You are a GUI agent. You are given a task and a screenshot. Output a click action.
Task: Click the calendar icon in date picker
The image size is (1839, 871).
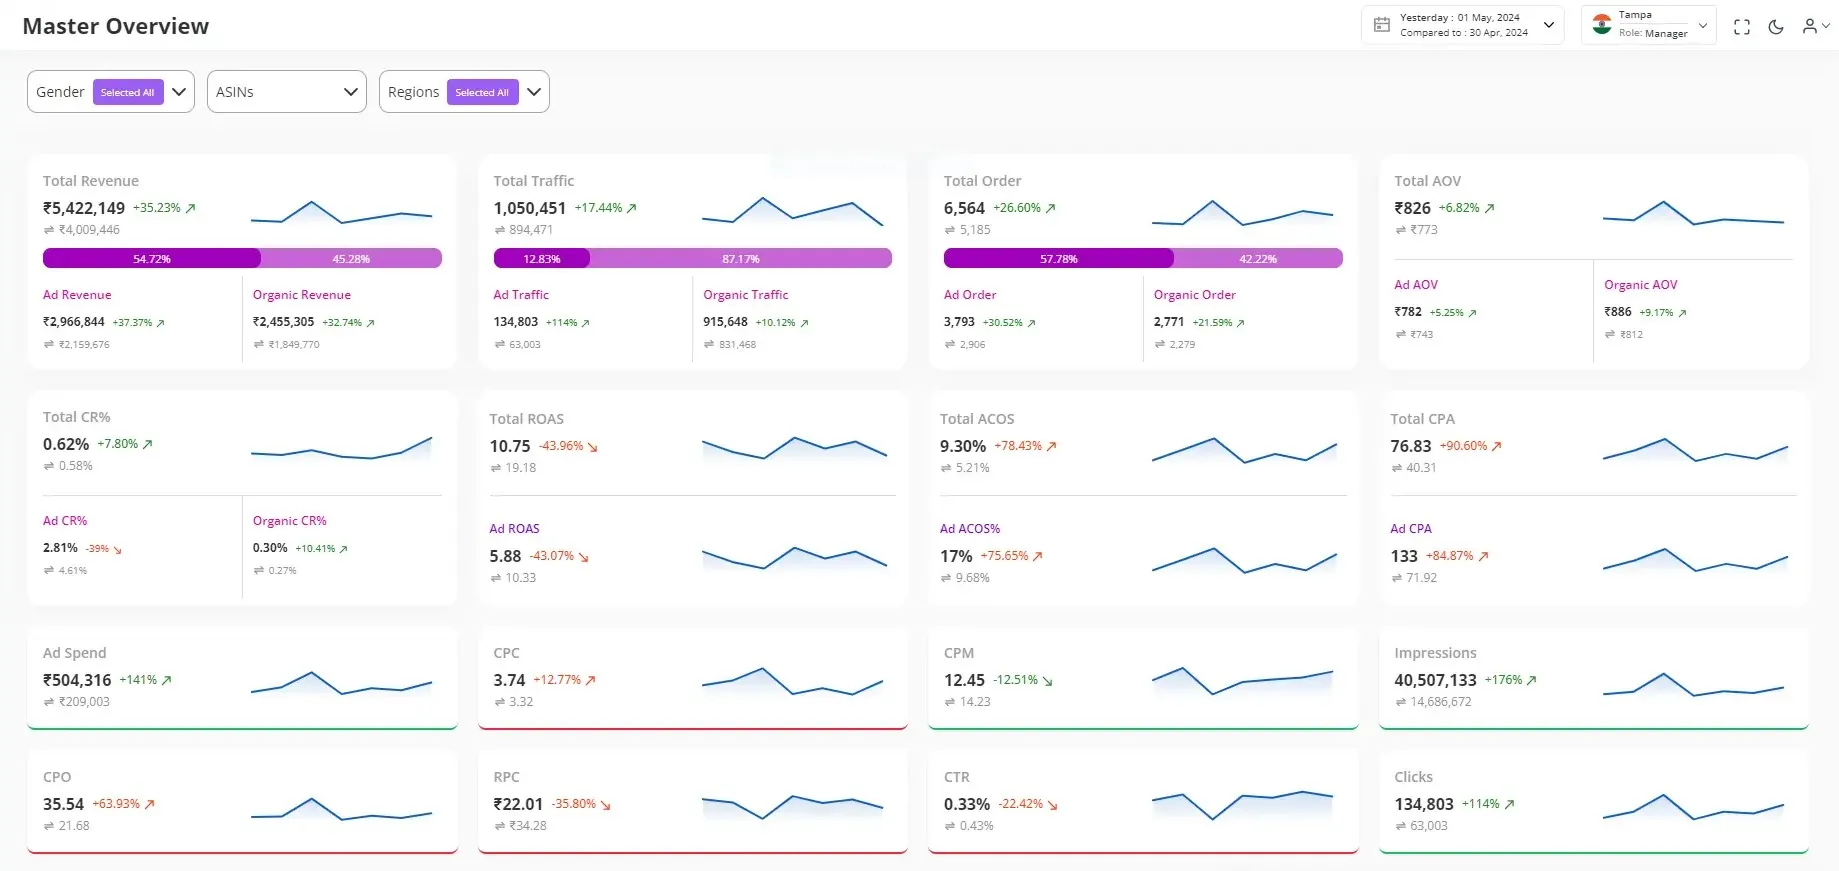coord(1382,25)
